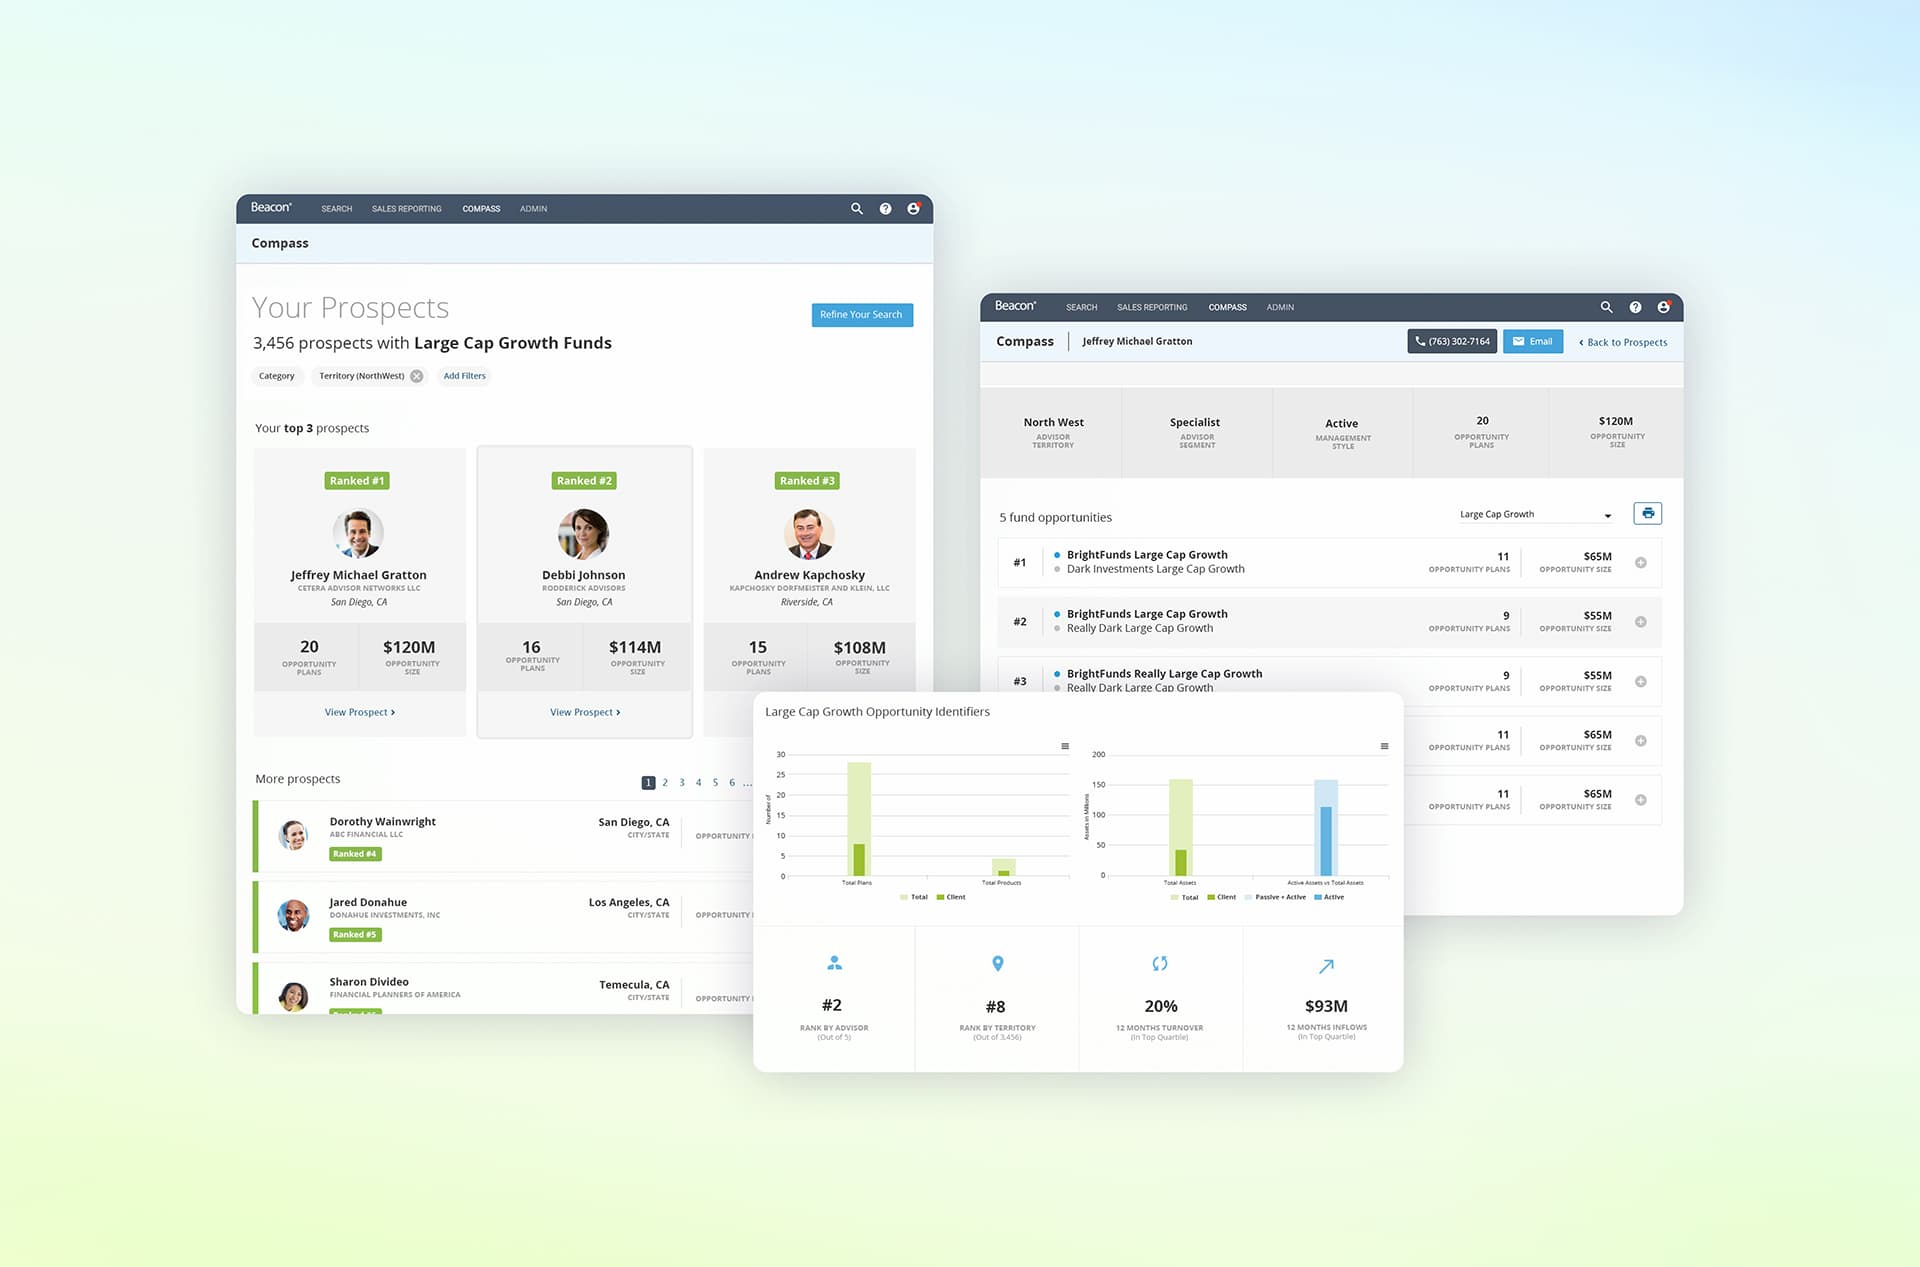Open Admin menu in Your Prospects window
The height and width of the screenshot is (1267, 1920).
533,209
